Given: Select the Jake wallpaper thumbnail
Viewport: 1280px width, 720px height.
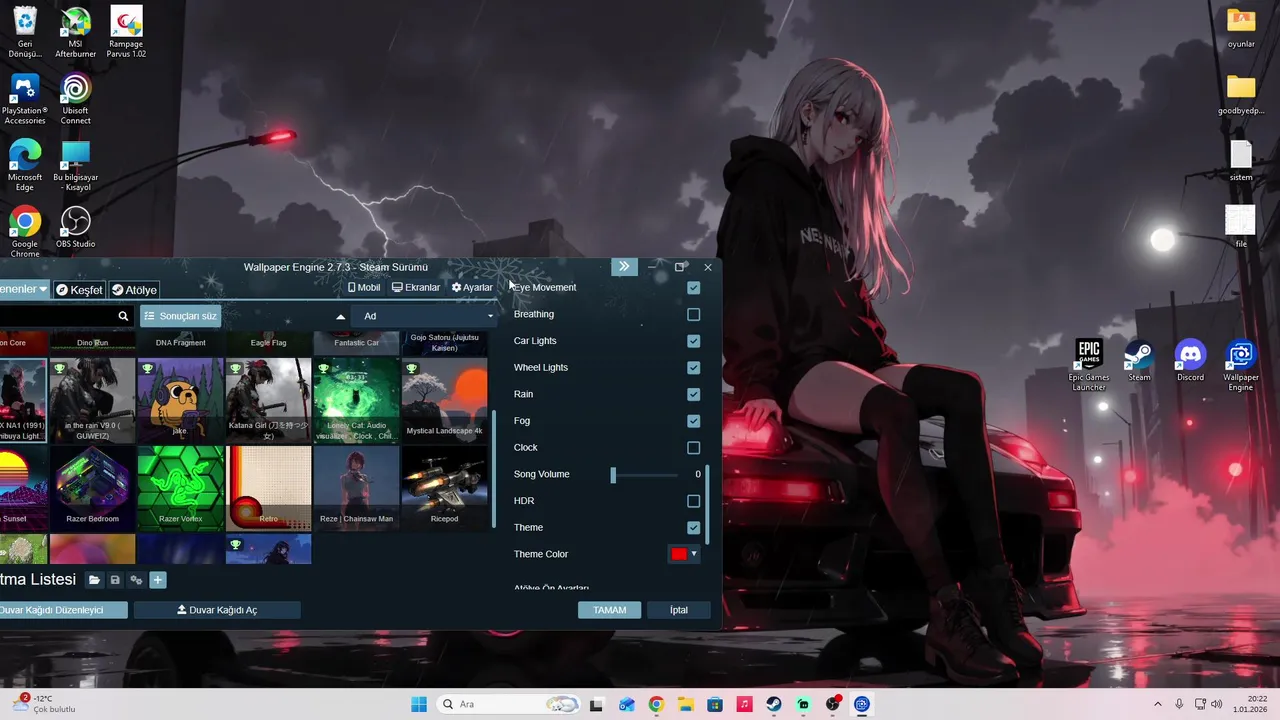Looking at the screenshot, I should (x=181, y=401).
